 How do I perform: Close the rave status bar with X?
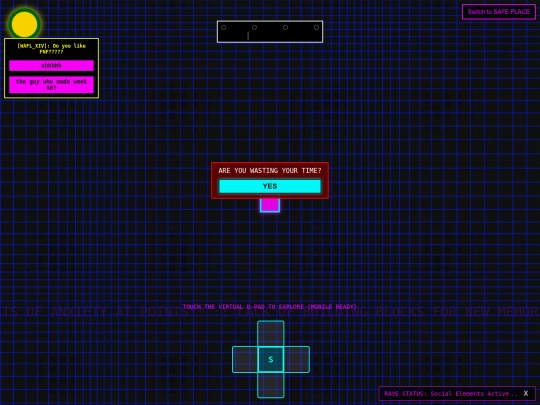(526, 393)
